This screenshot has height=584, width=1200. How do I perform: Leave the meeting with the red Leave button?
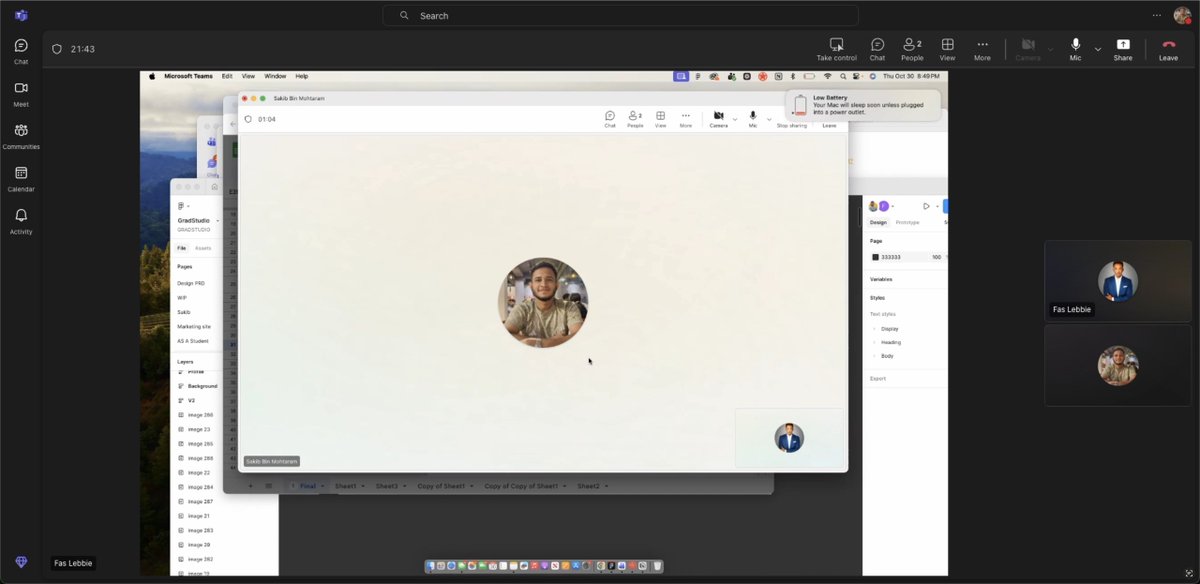coord(1168,49)
